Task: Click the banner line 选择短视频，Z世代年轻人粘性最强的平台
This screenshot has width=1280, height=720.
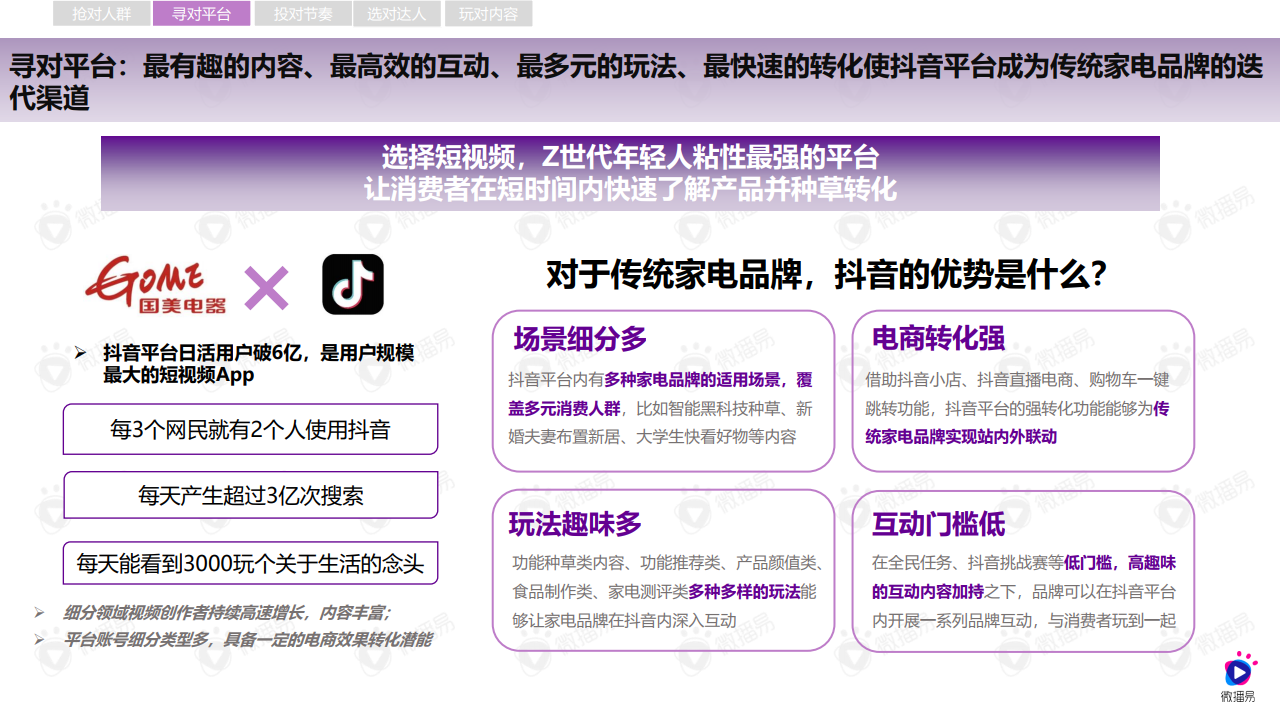Action: point(630,157)
